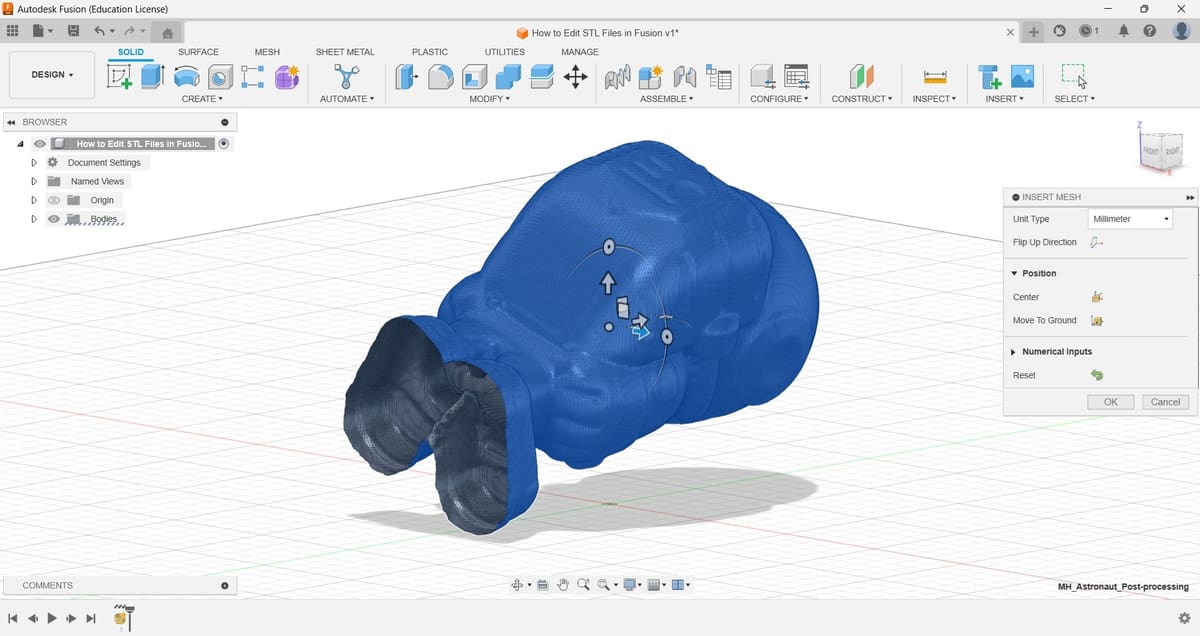This screenshot has width=1200, height=636.
Task: Click the Center position icon
Action: 1097,297
